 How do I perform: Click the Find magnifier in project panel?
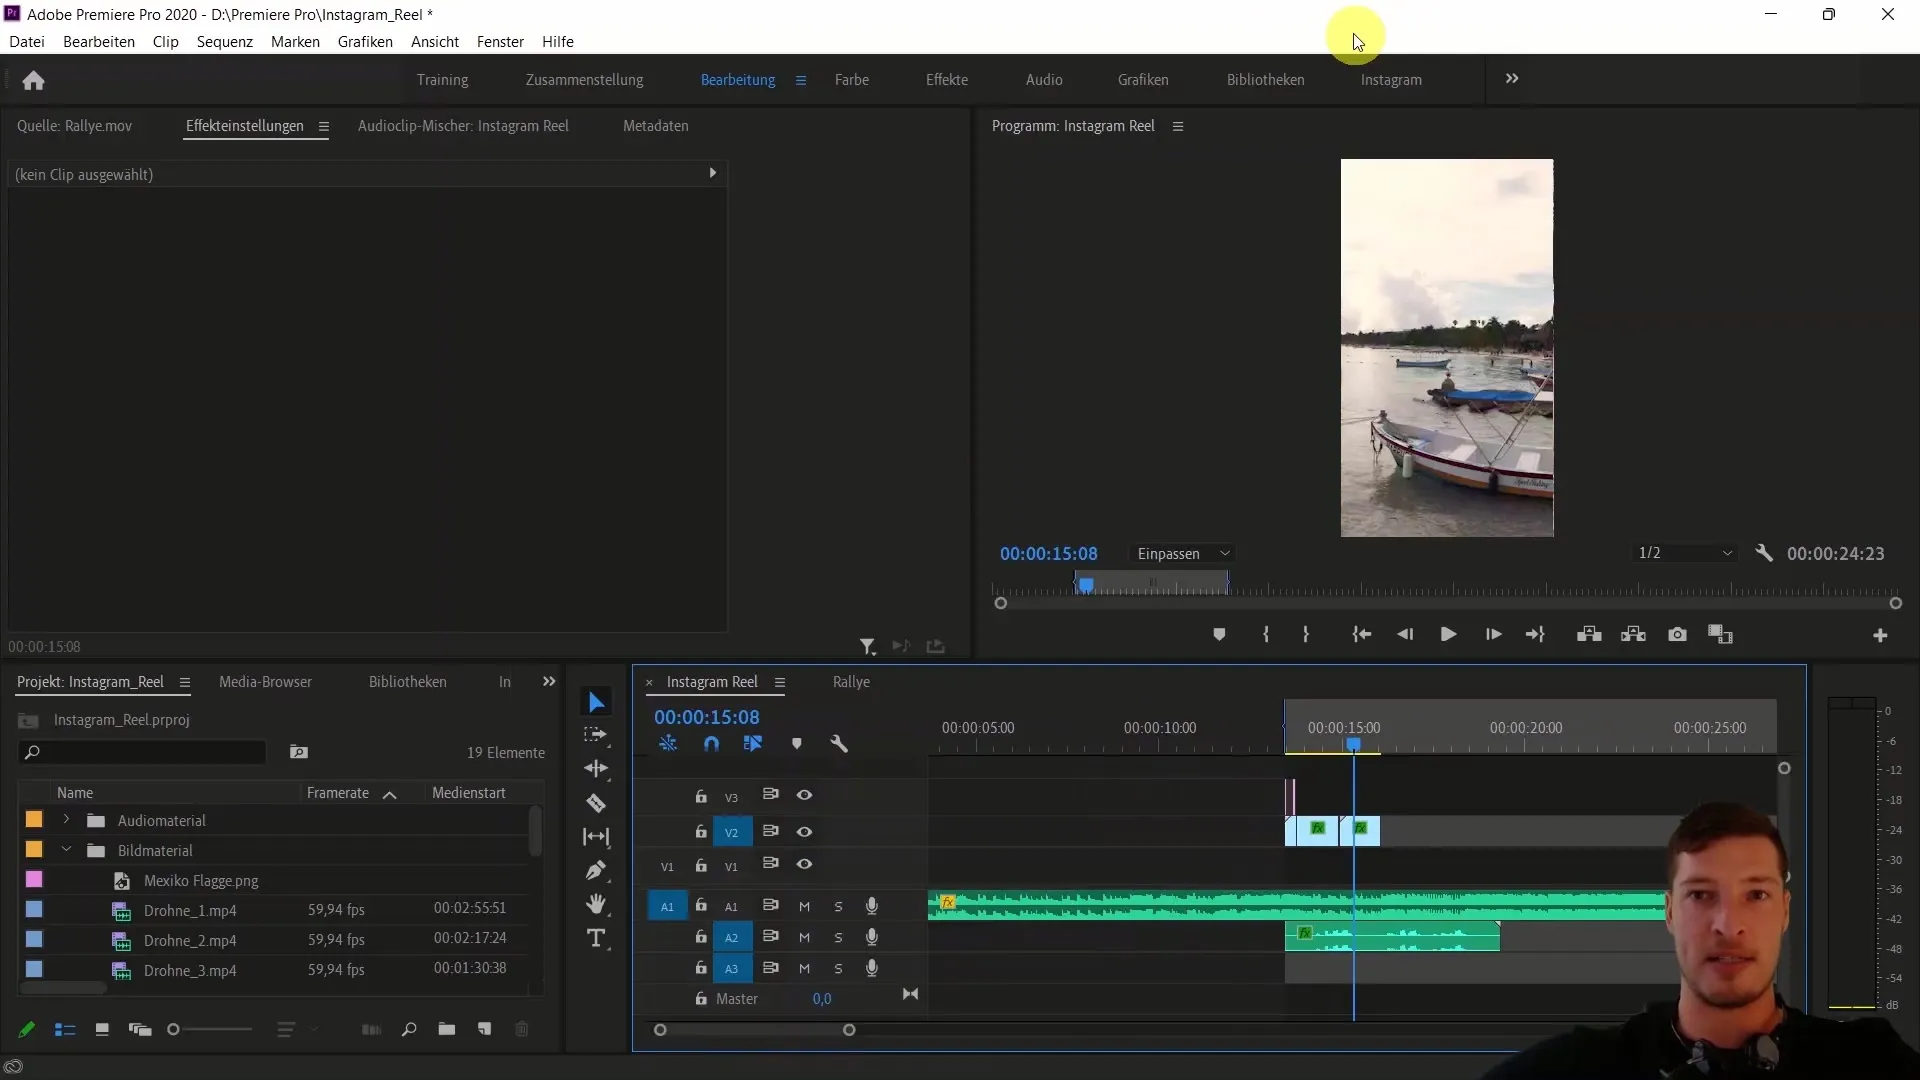point(409,1029)
